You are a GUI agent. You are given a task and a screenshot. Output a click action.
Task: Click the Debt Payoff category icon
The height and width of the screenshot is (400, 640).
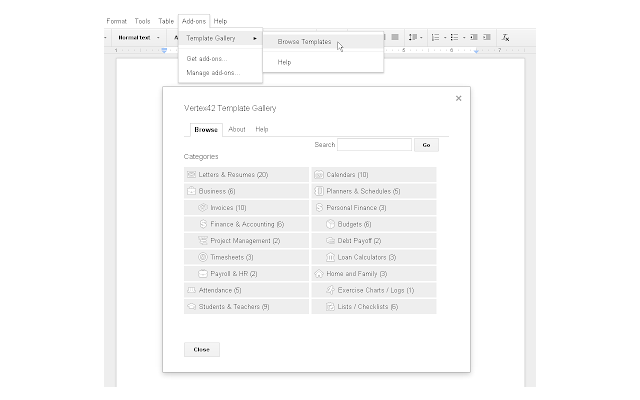pos(330,241)
